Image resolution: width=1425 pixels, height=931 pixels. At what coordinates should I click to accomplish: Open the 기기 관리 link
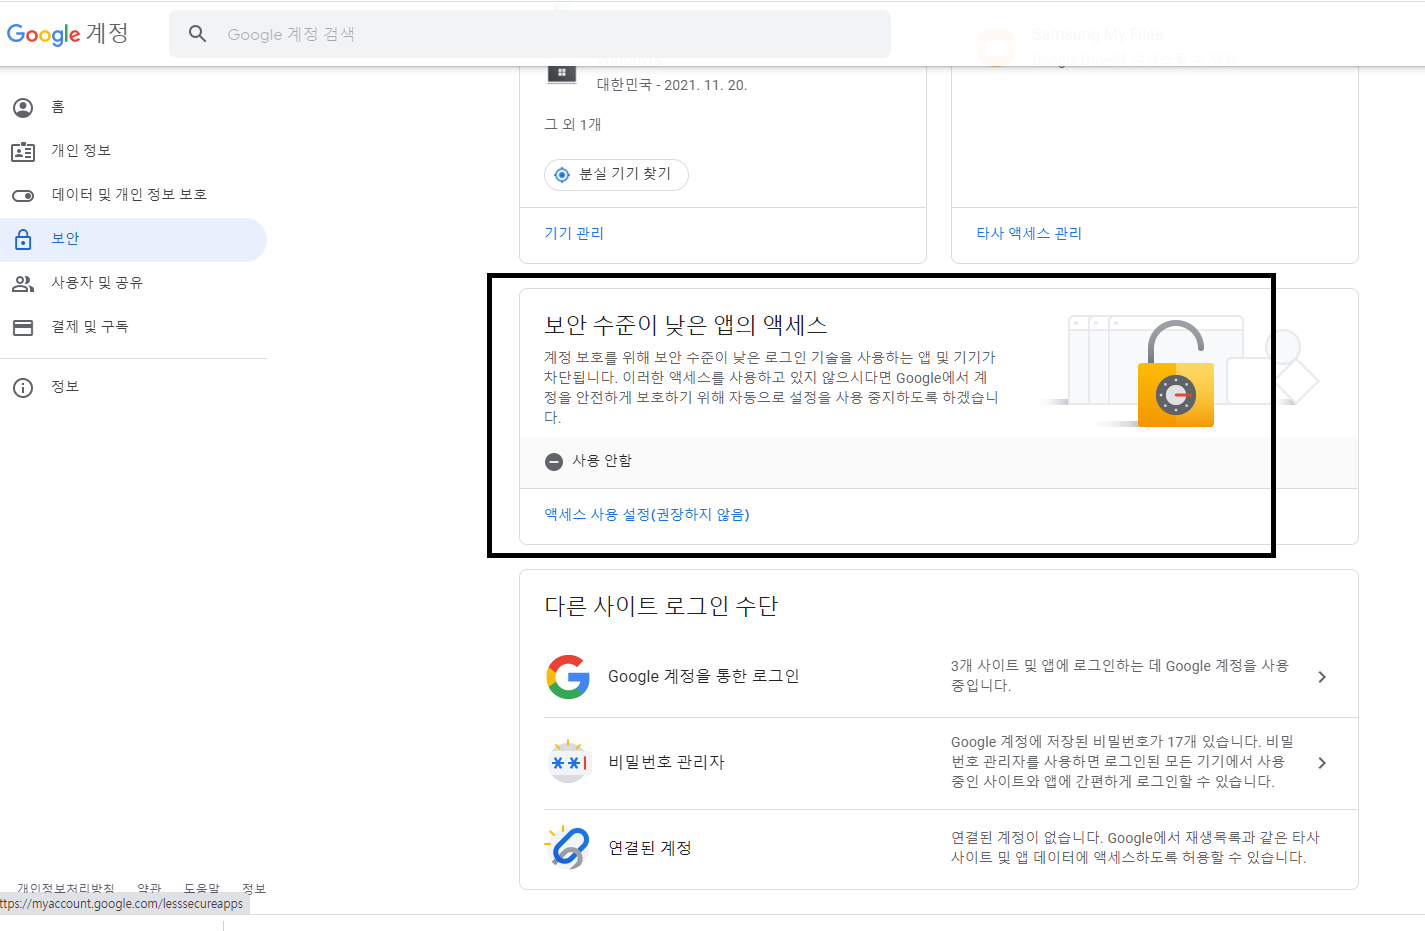coord(574,233)
